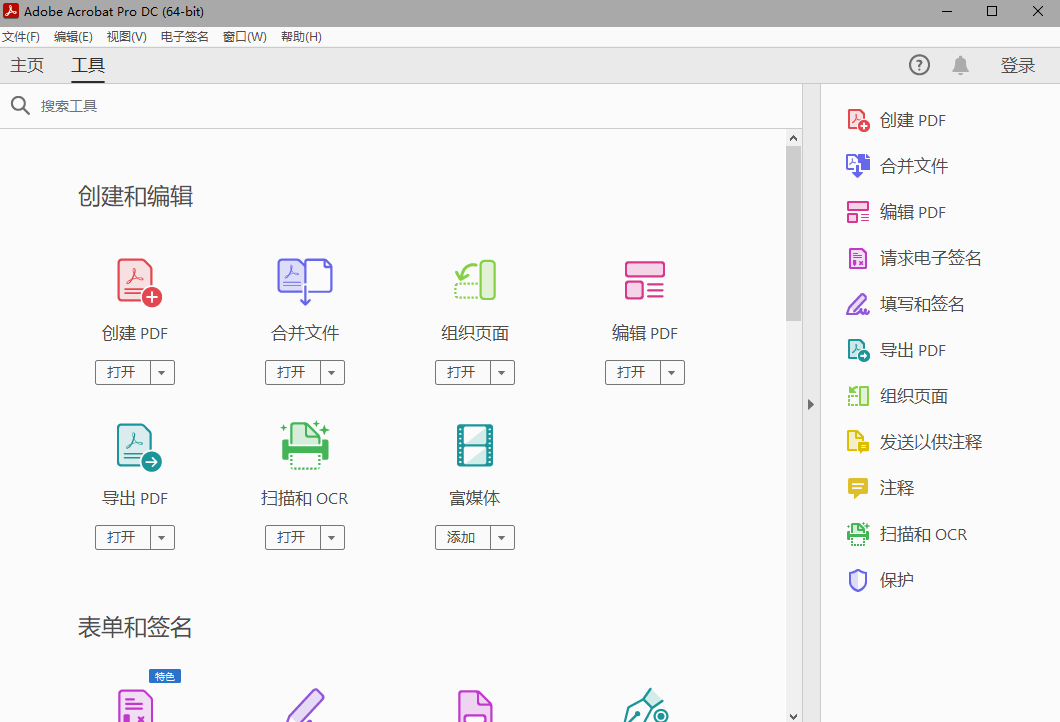Expand dropdown arrow beside 富媒体 添加 button

pyautogui.click(x=502, y=537)
